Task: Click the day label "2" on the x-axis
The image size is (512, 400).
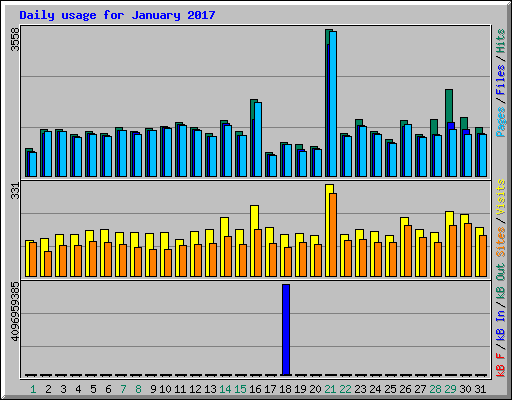Action: point(48,389)
